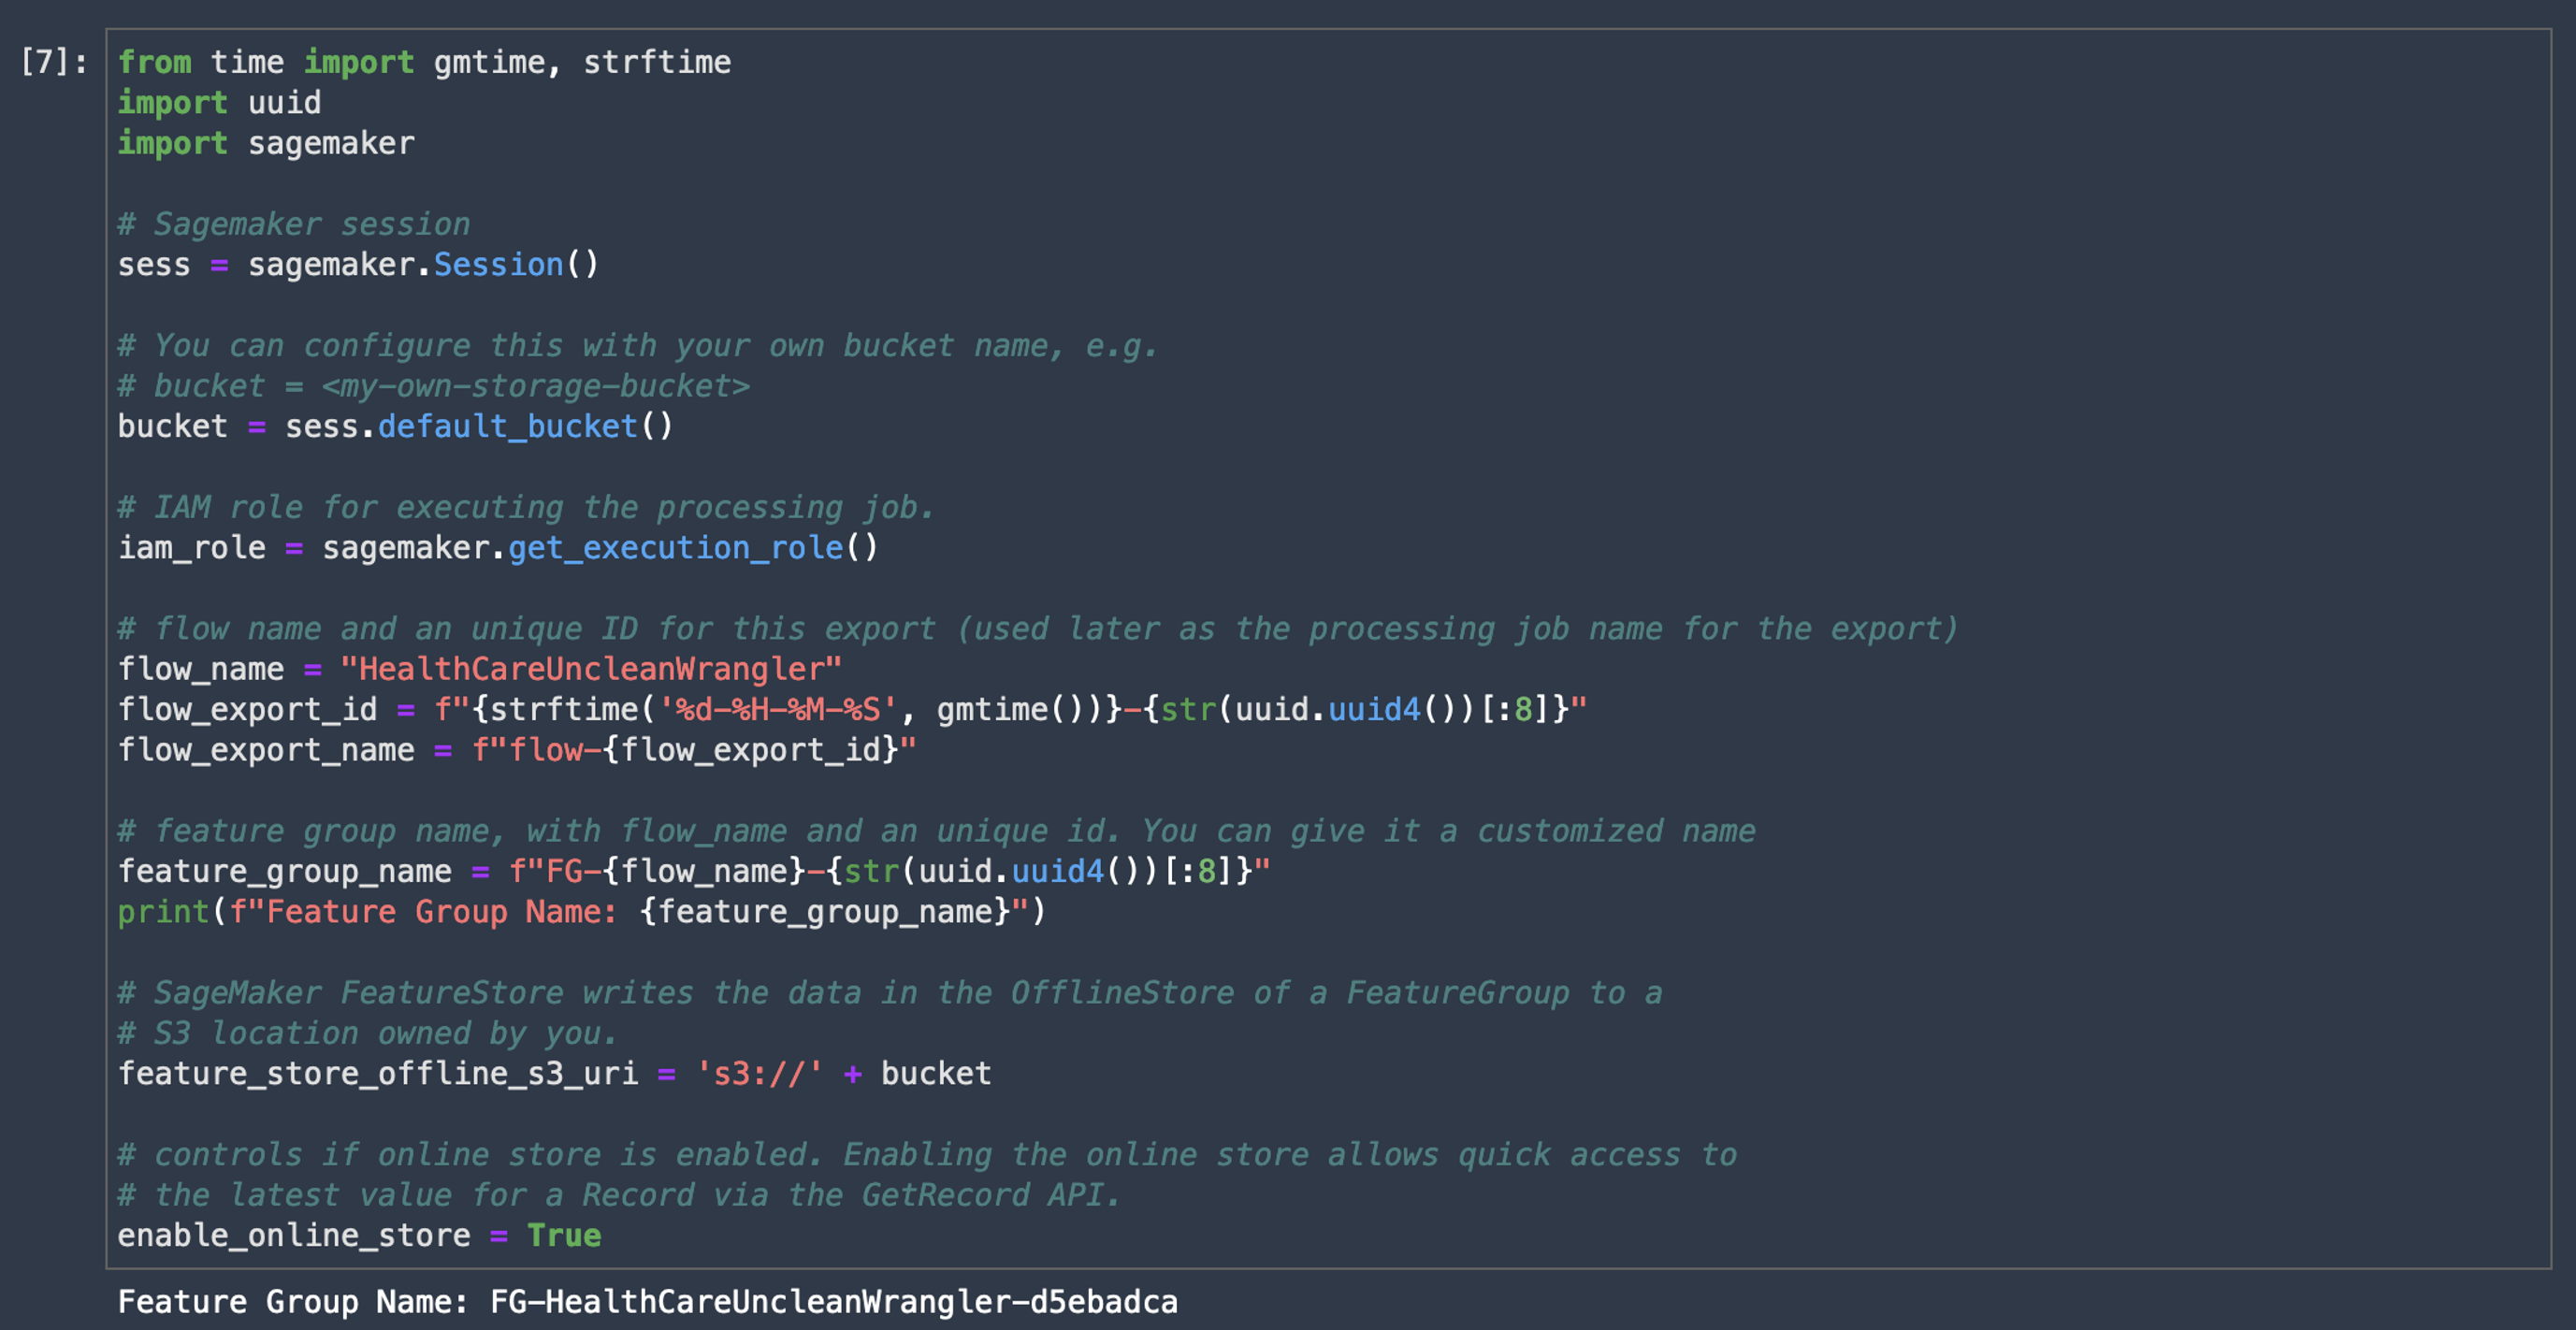Screen dimensions: 2576x1330
Task: Click '# You can configure this' comment line
Action: (638, 346)
